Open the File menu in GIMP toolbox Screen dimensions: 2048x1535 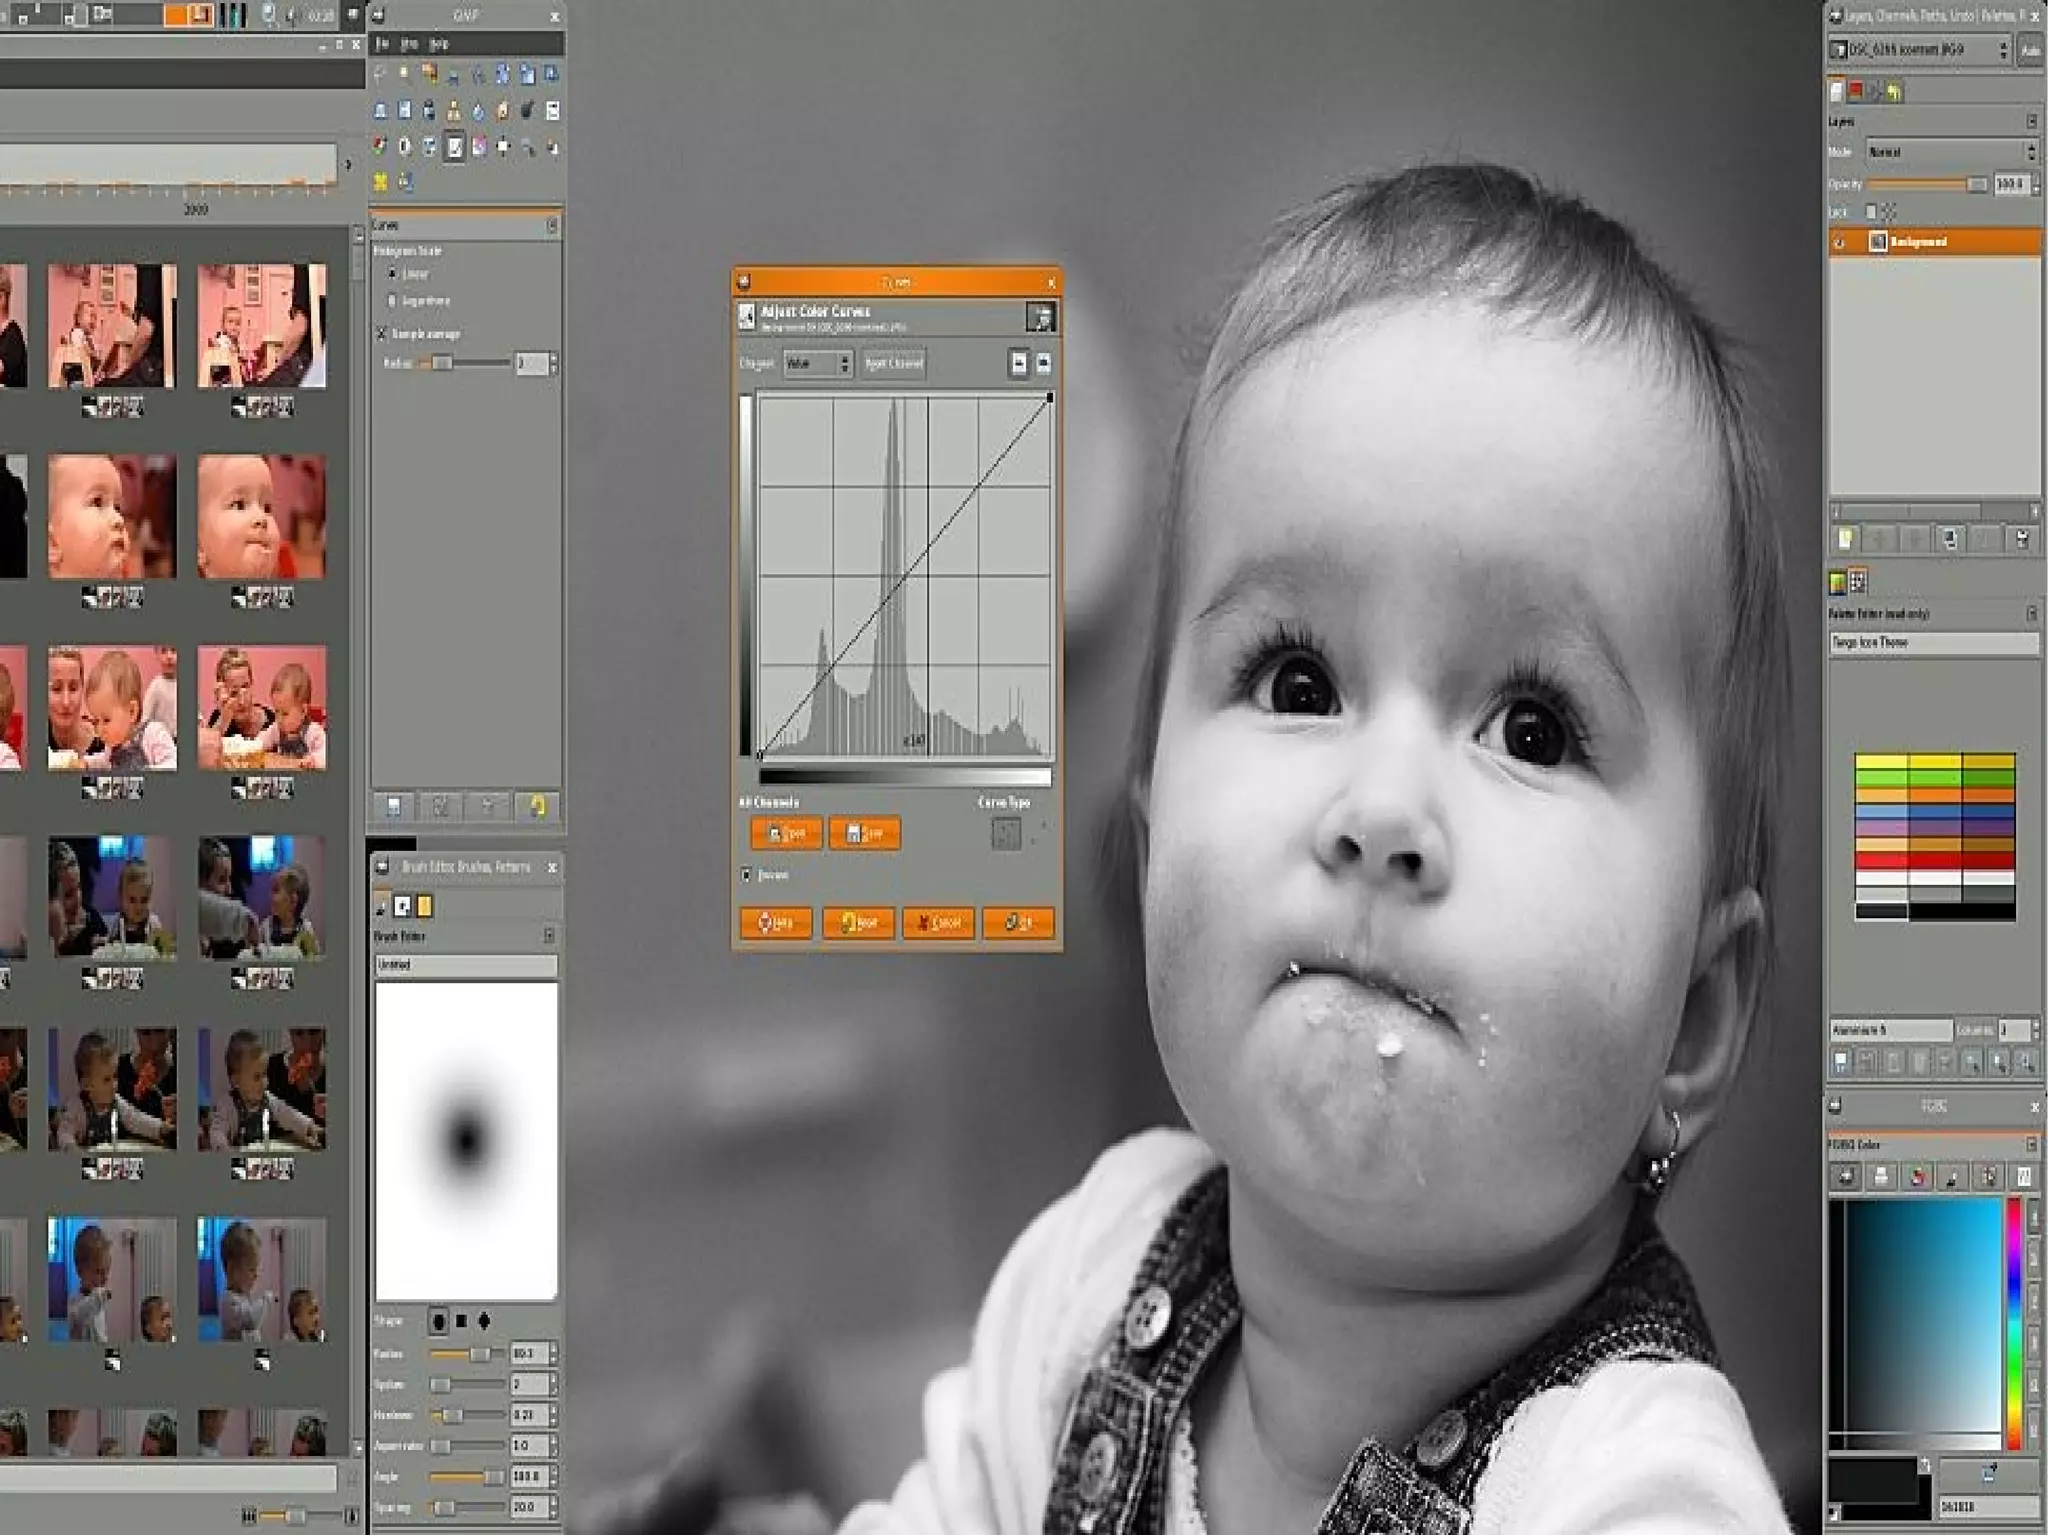tap(382, 44)
